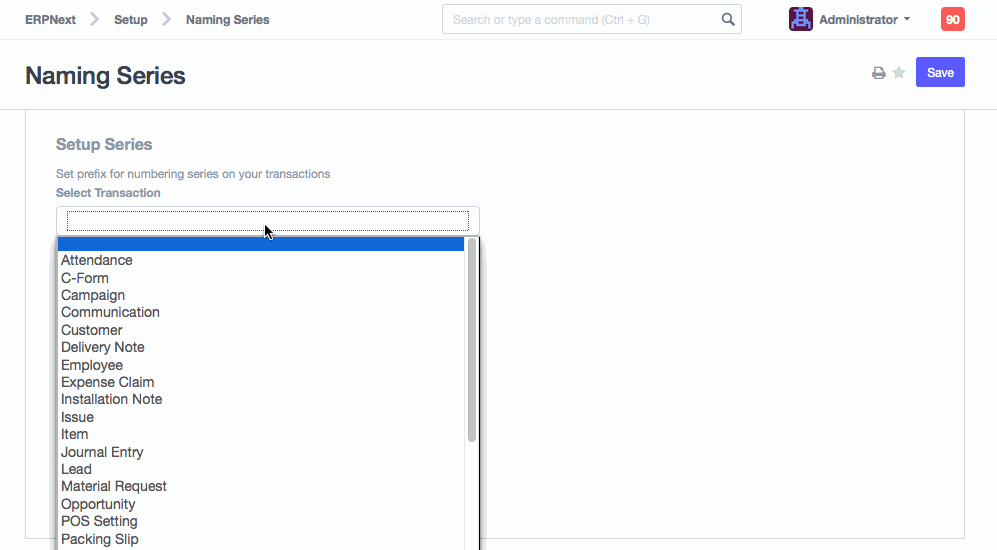
Task: Choose Attendance from the list
Action: coord(97,260)
